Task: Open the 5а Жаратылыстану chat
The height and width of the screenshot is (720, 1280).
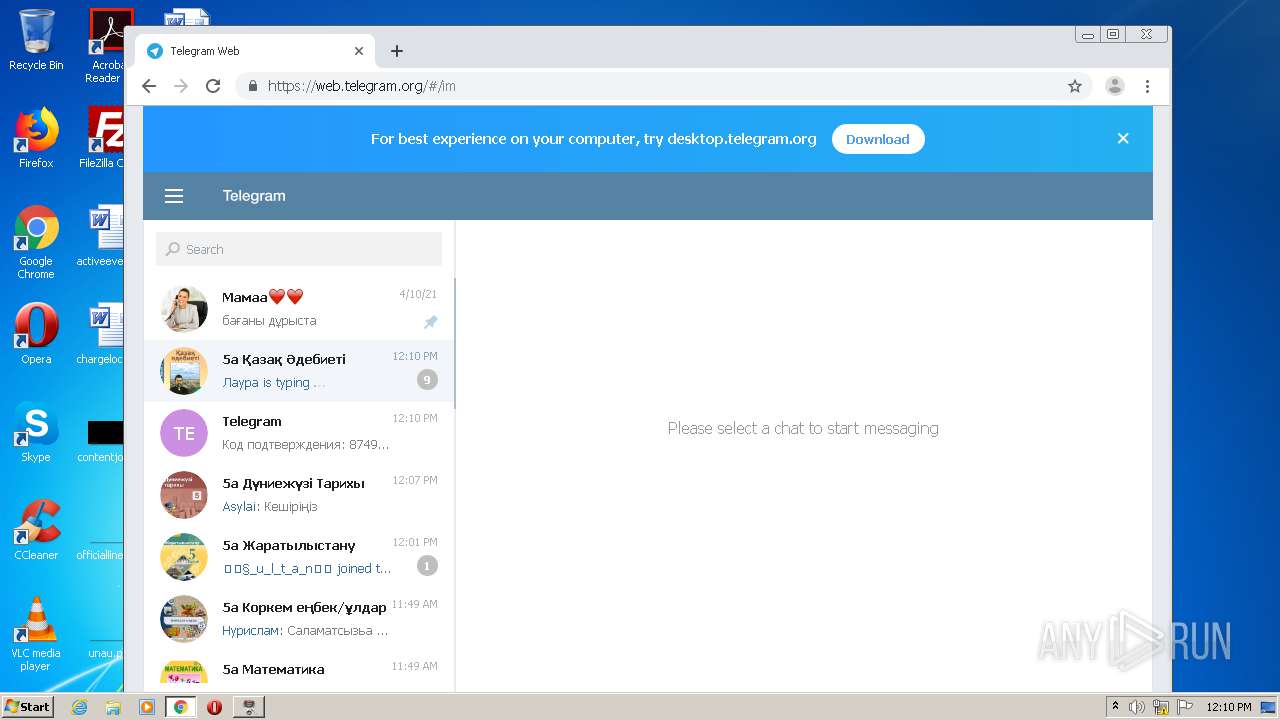Action: point(299,557)
